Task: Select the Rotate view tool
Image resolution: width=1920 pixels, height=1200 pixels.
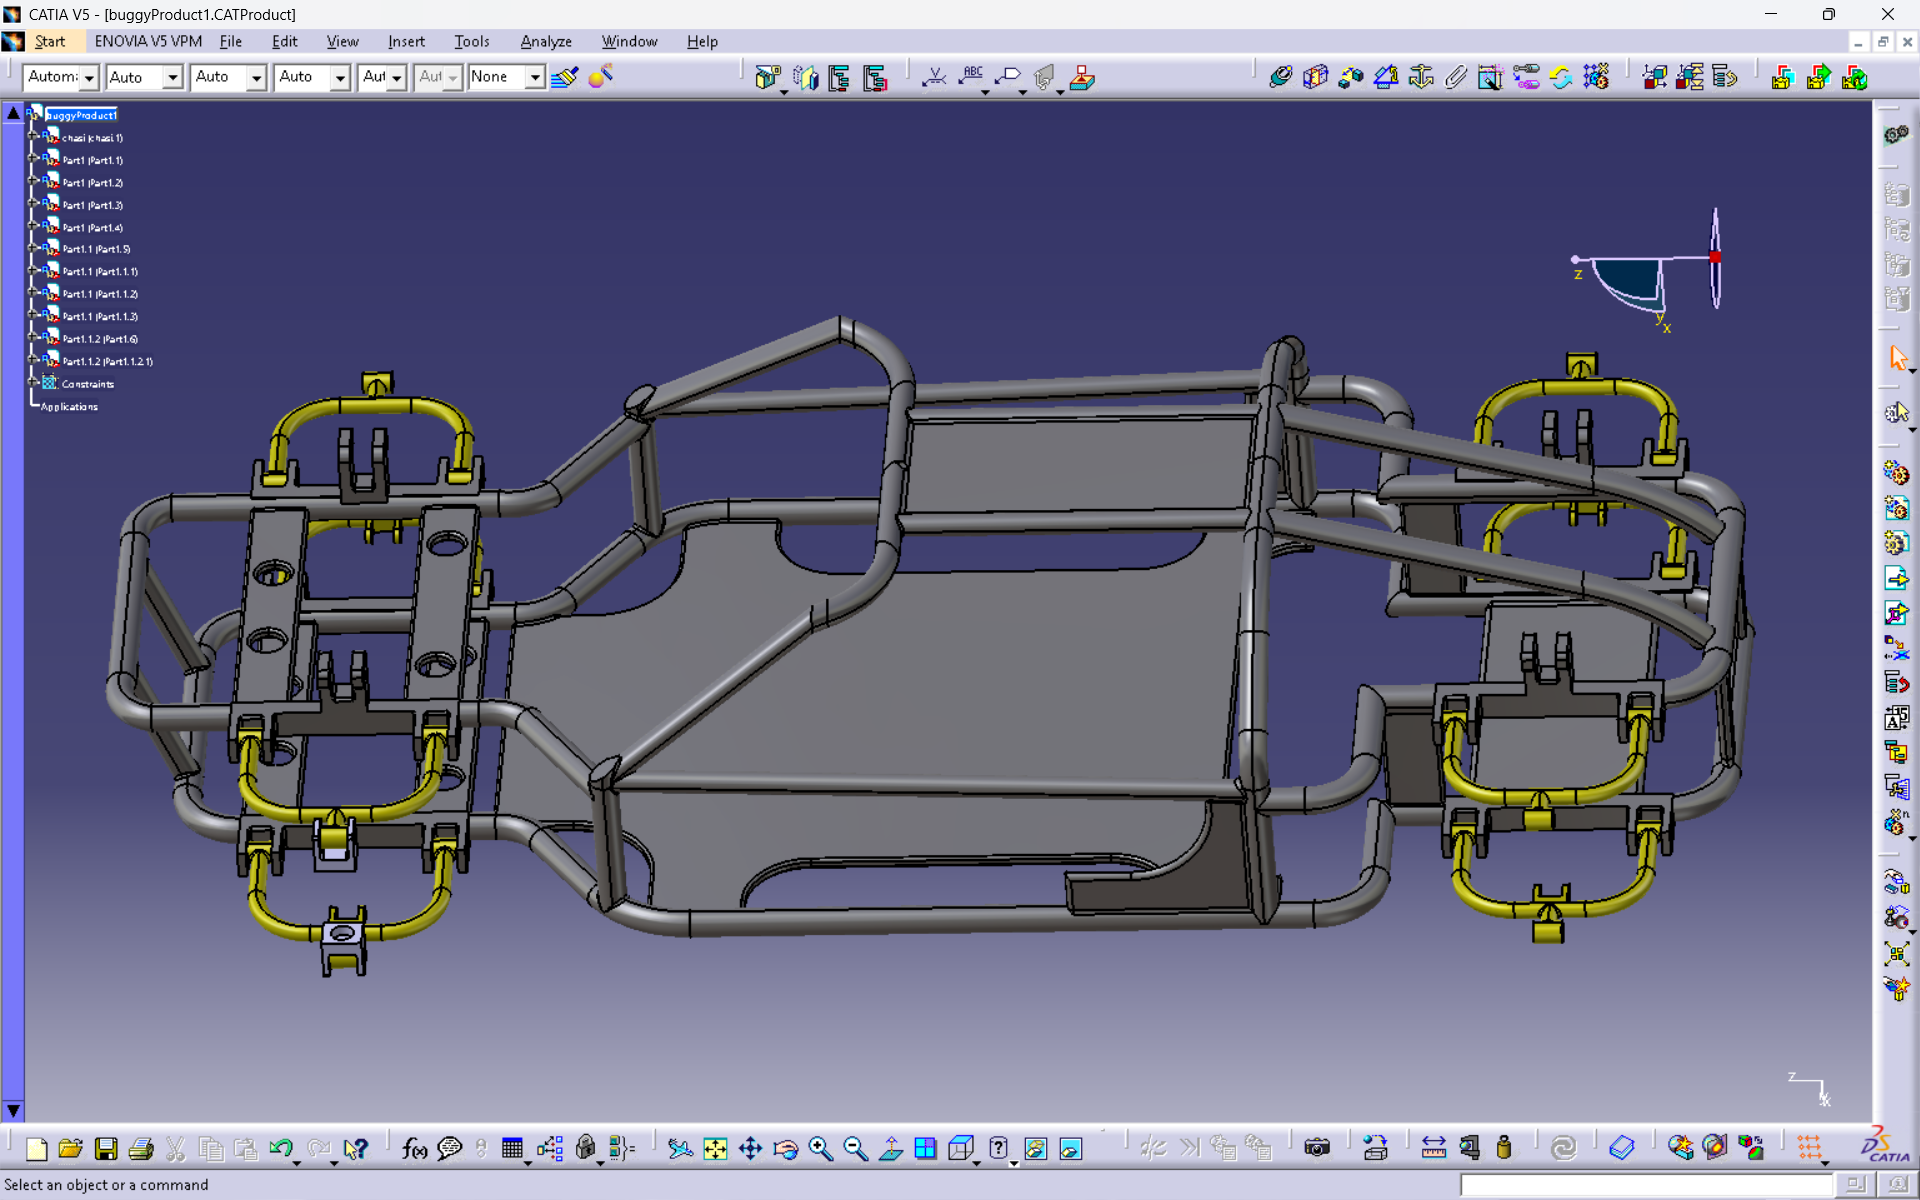Action: [785, 1148]
